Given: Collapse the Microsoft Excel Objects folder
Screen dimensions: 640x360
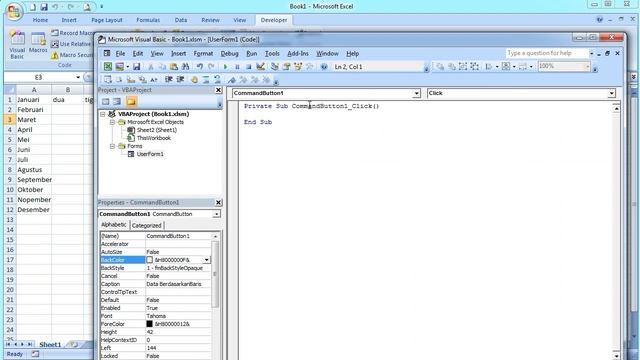Looking at the screenshot, I should click(112, 122).
